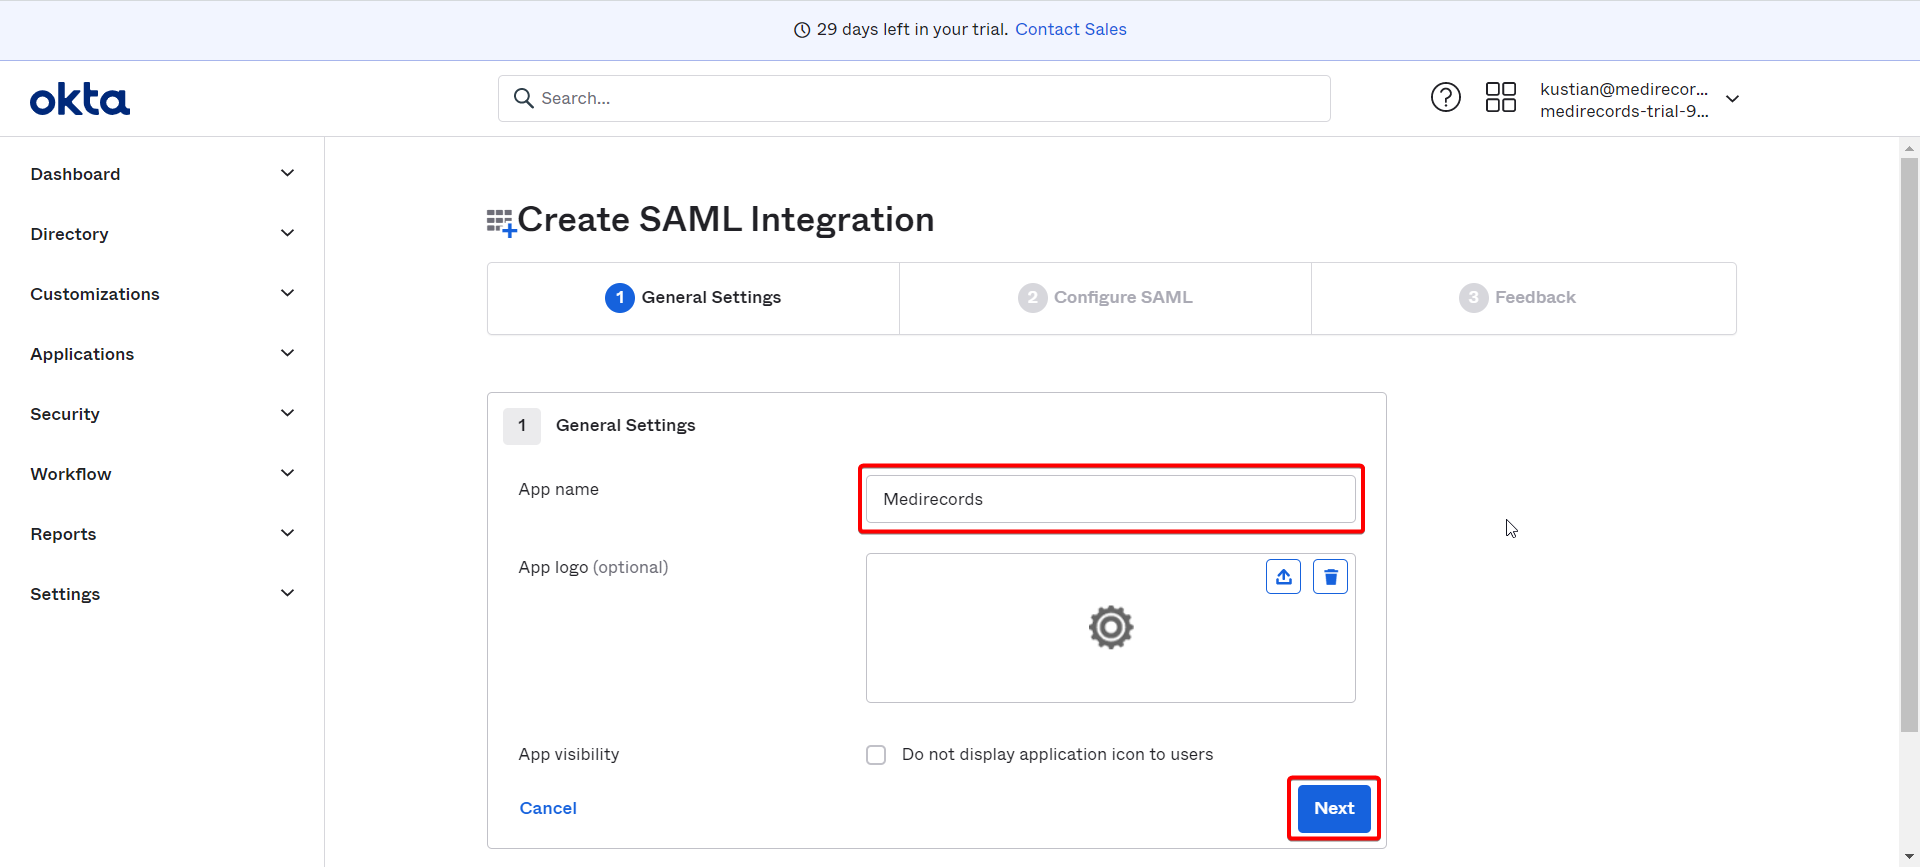Click the Create SAML Integration grid icon

click(x=501, y=222)
